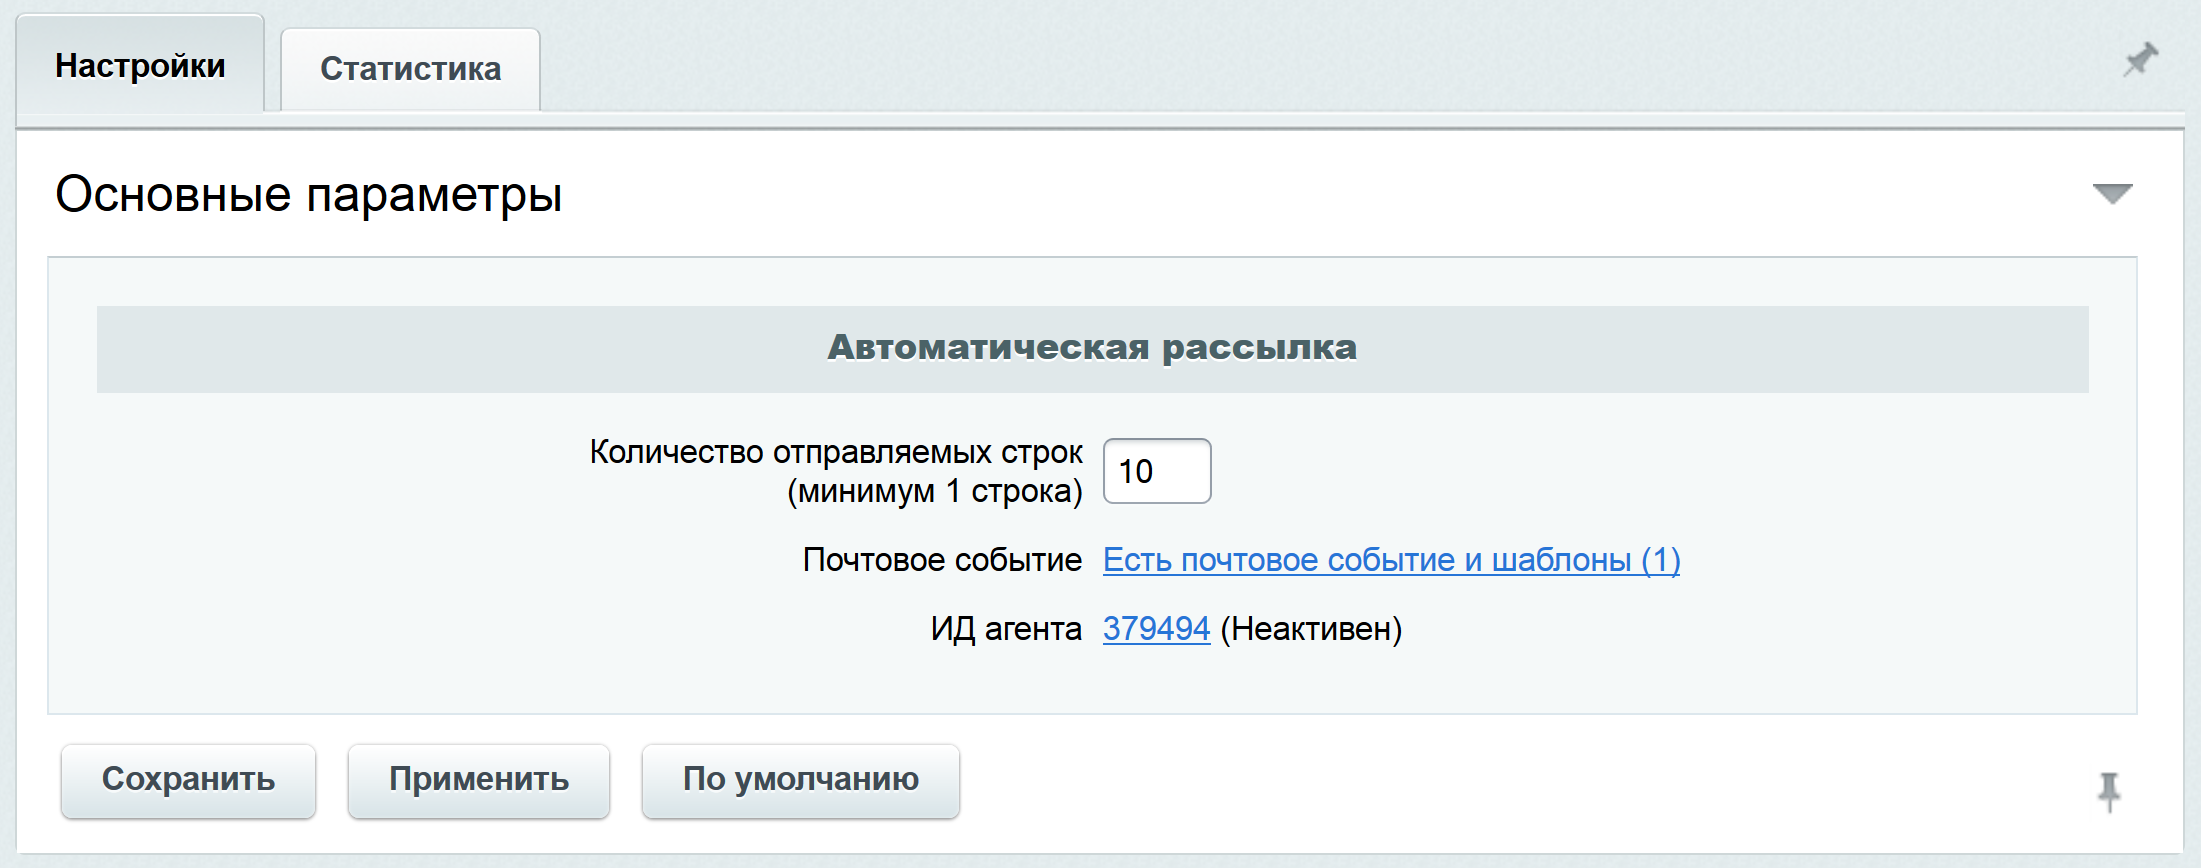This screenshot has width=2201, height=868.
Task: Click the pin icon next to the buttons
Action: [2109, 791]
